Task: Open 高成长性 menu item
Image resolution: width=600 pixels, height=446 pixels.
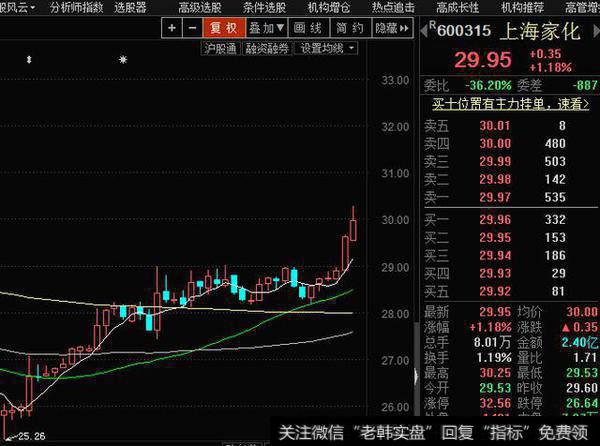Action: [x=458, y=7]
